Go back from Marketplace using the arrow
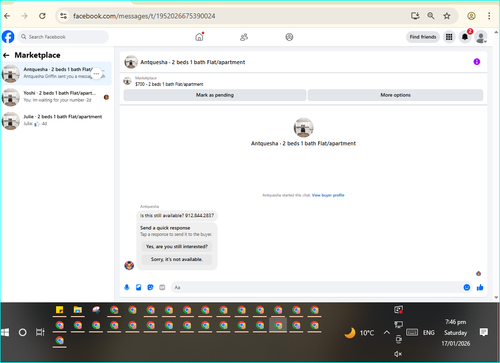 (x=6, y=55)
